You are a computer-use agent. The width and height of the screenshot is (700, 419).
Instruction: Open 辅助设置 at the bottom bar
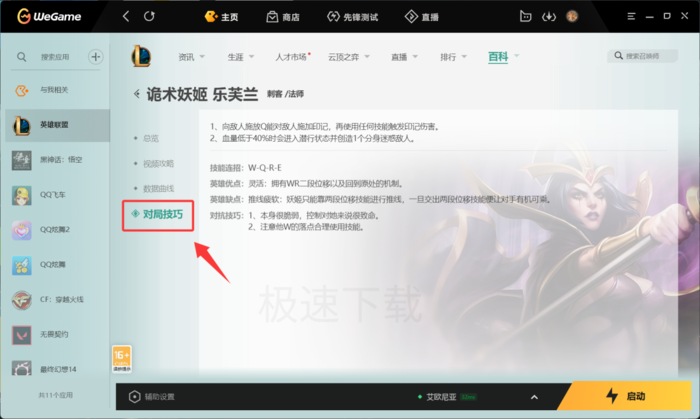tap(152, 397)
